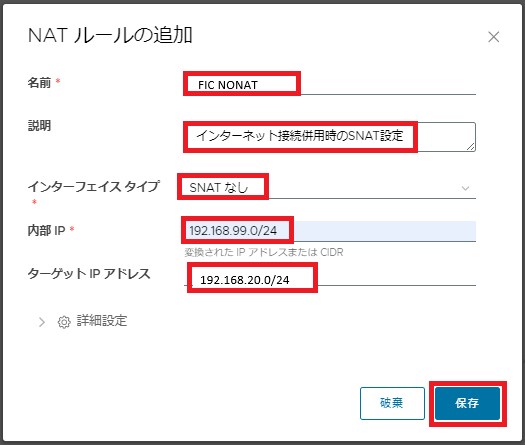
Task: Focus the 説明 description text area
Action: (329, 137)
